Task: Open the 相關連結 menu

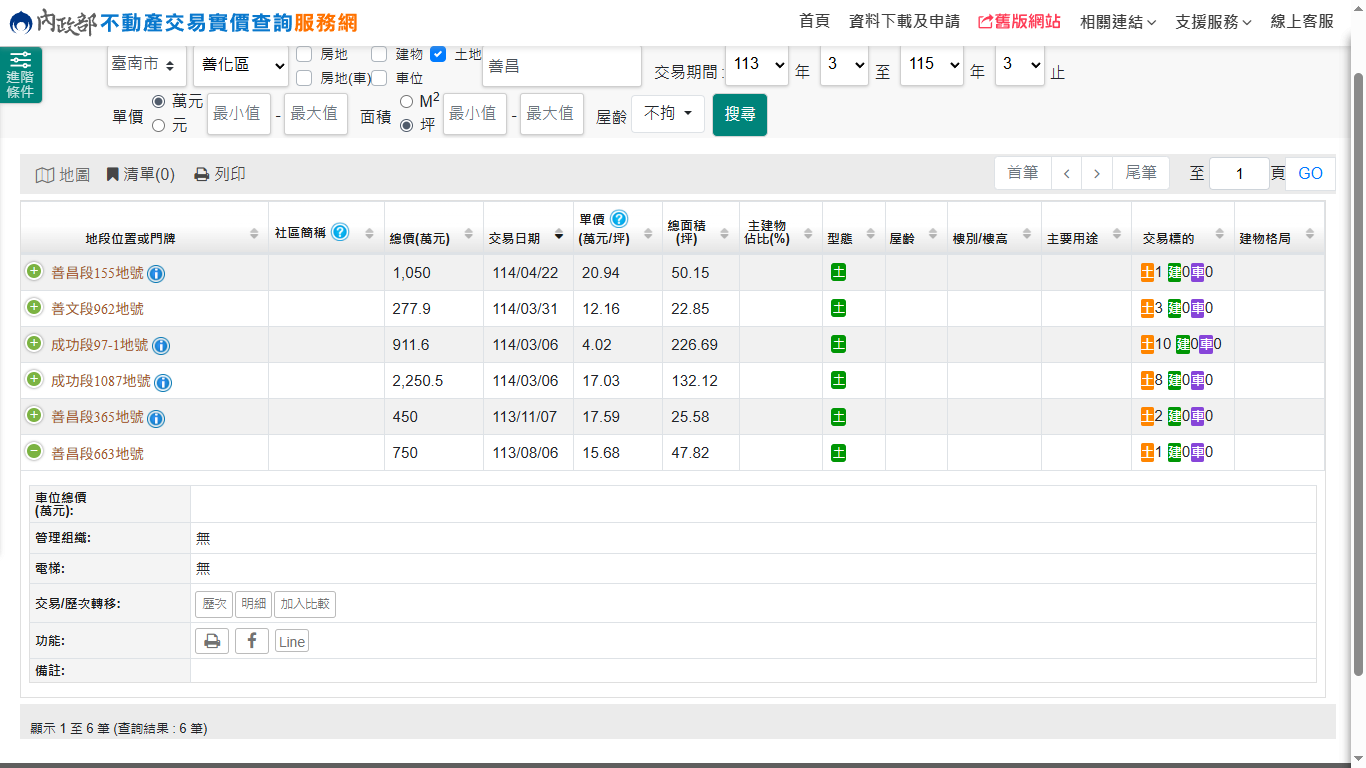Action: coord(1117,22)
